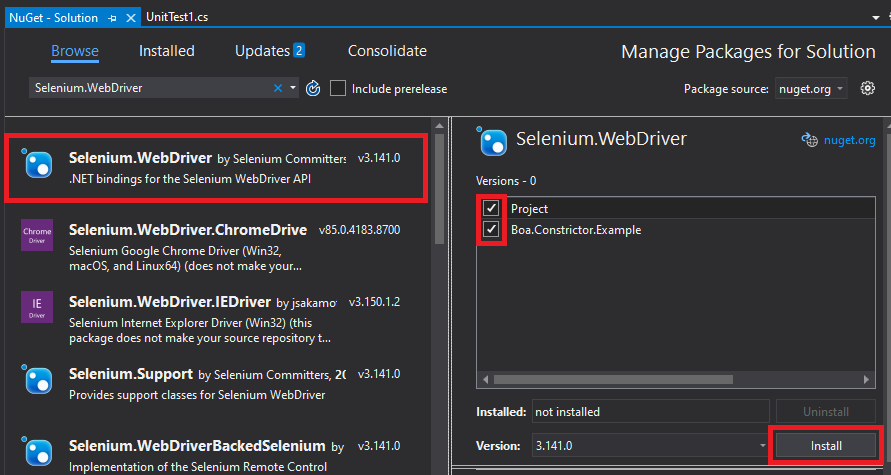Click the Selenium.Support package icon

coord(37,380)
